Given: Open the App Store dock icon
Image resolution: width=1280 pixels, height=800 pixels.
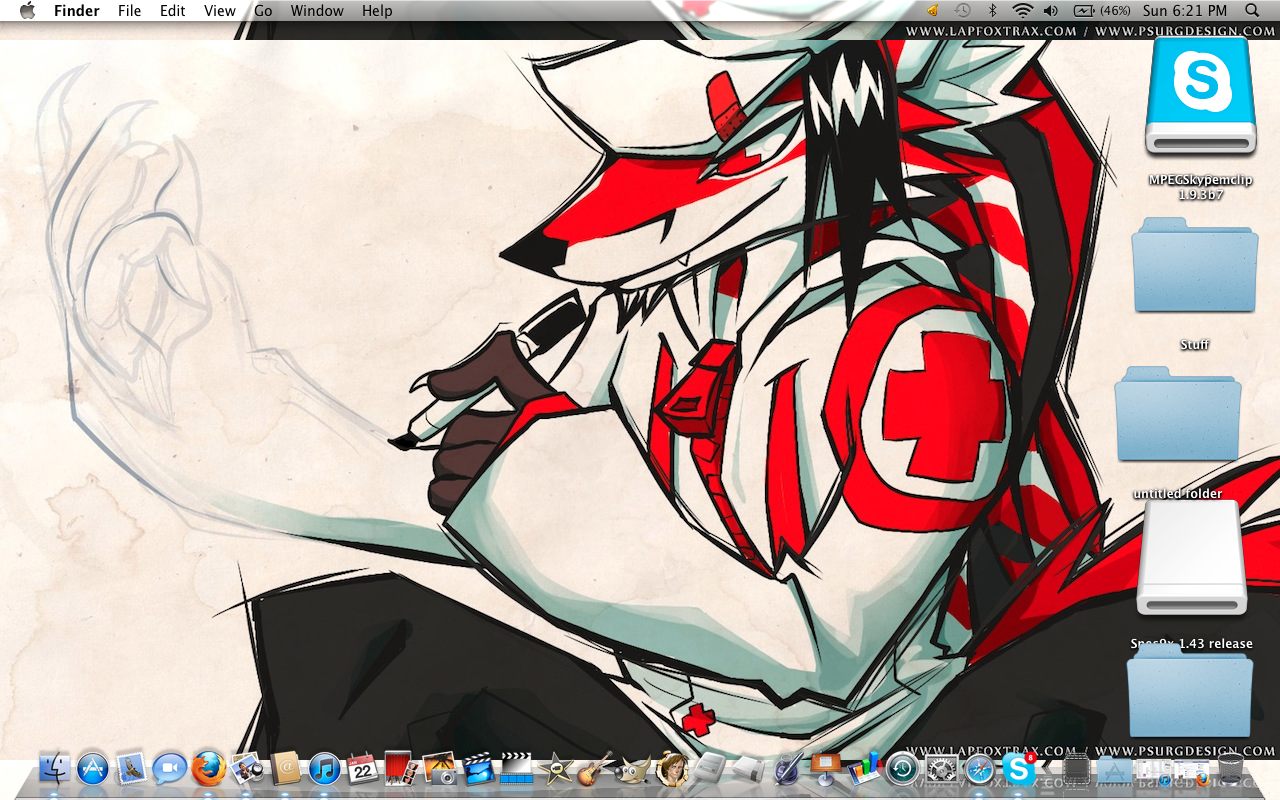Looking at the screenshot, I should coord(92,769).
